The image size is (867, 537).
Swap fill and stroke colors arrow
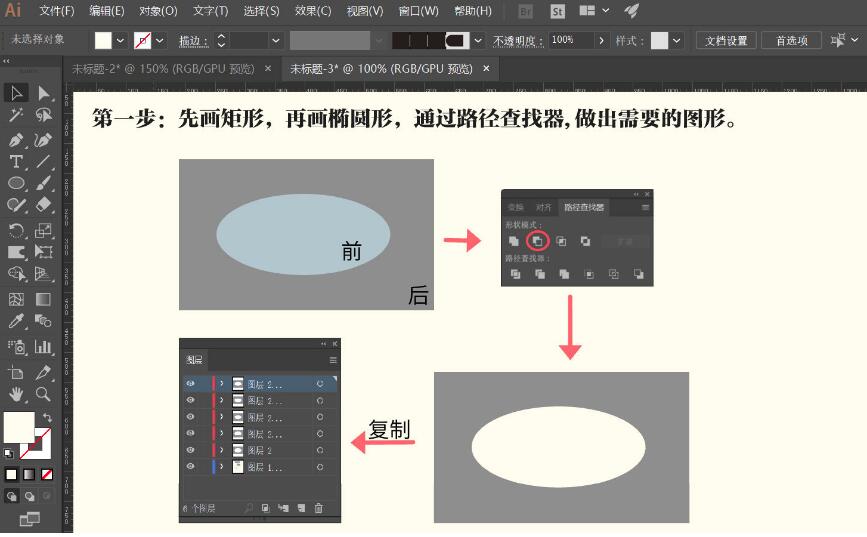[47, 417]
